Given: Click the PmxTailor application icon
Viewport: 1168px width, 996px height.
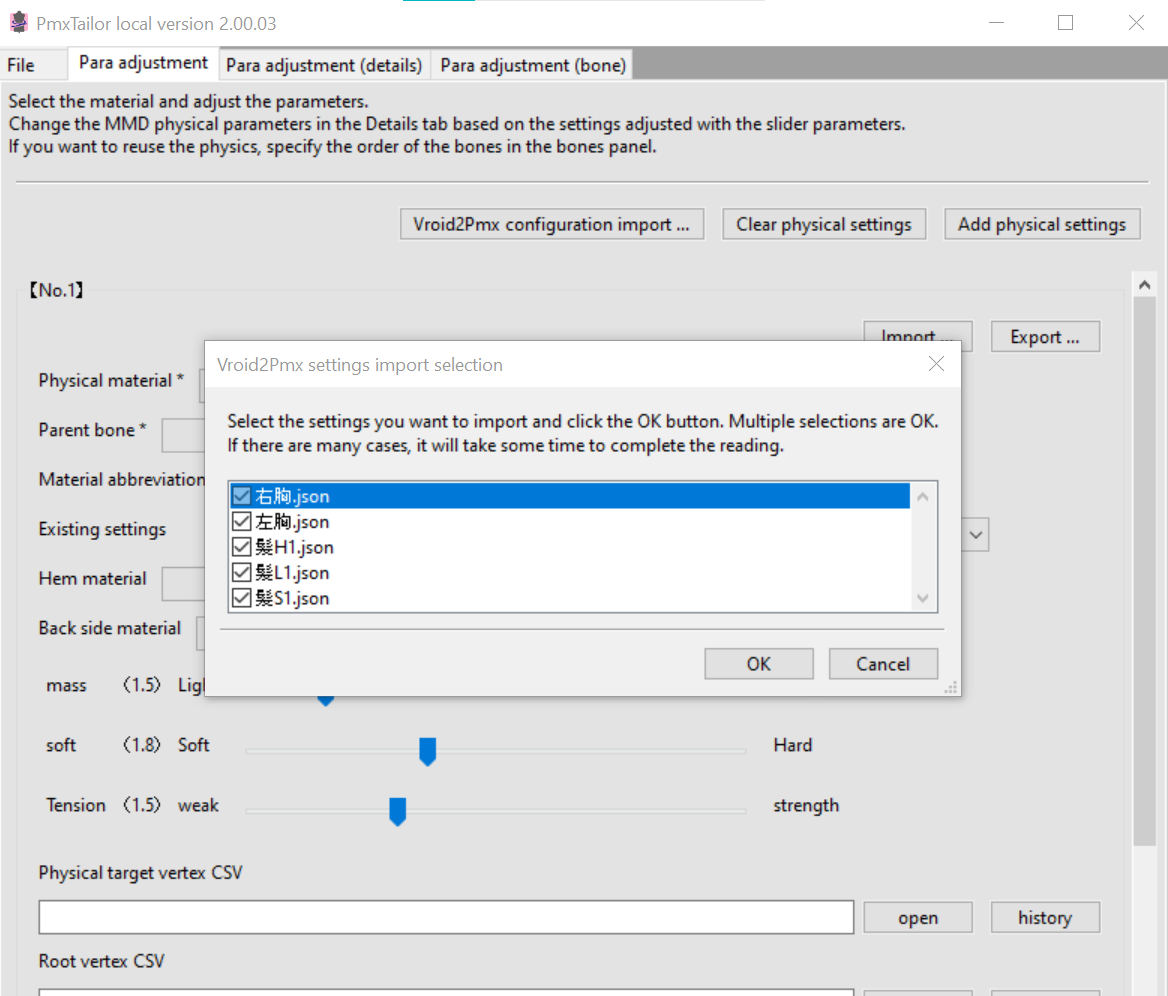Looking at the screenshot, I should pyautogui.click(x=18, y=22).
